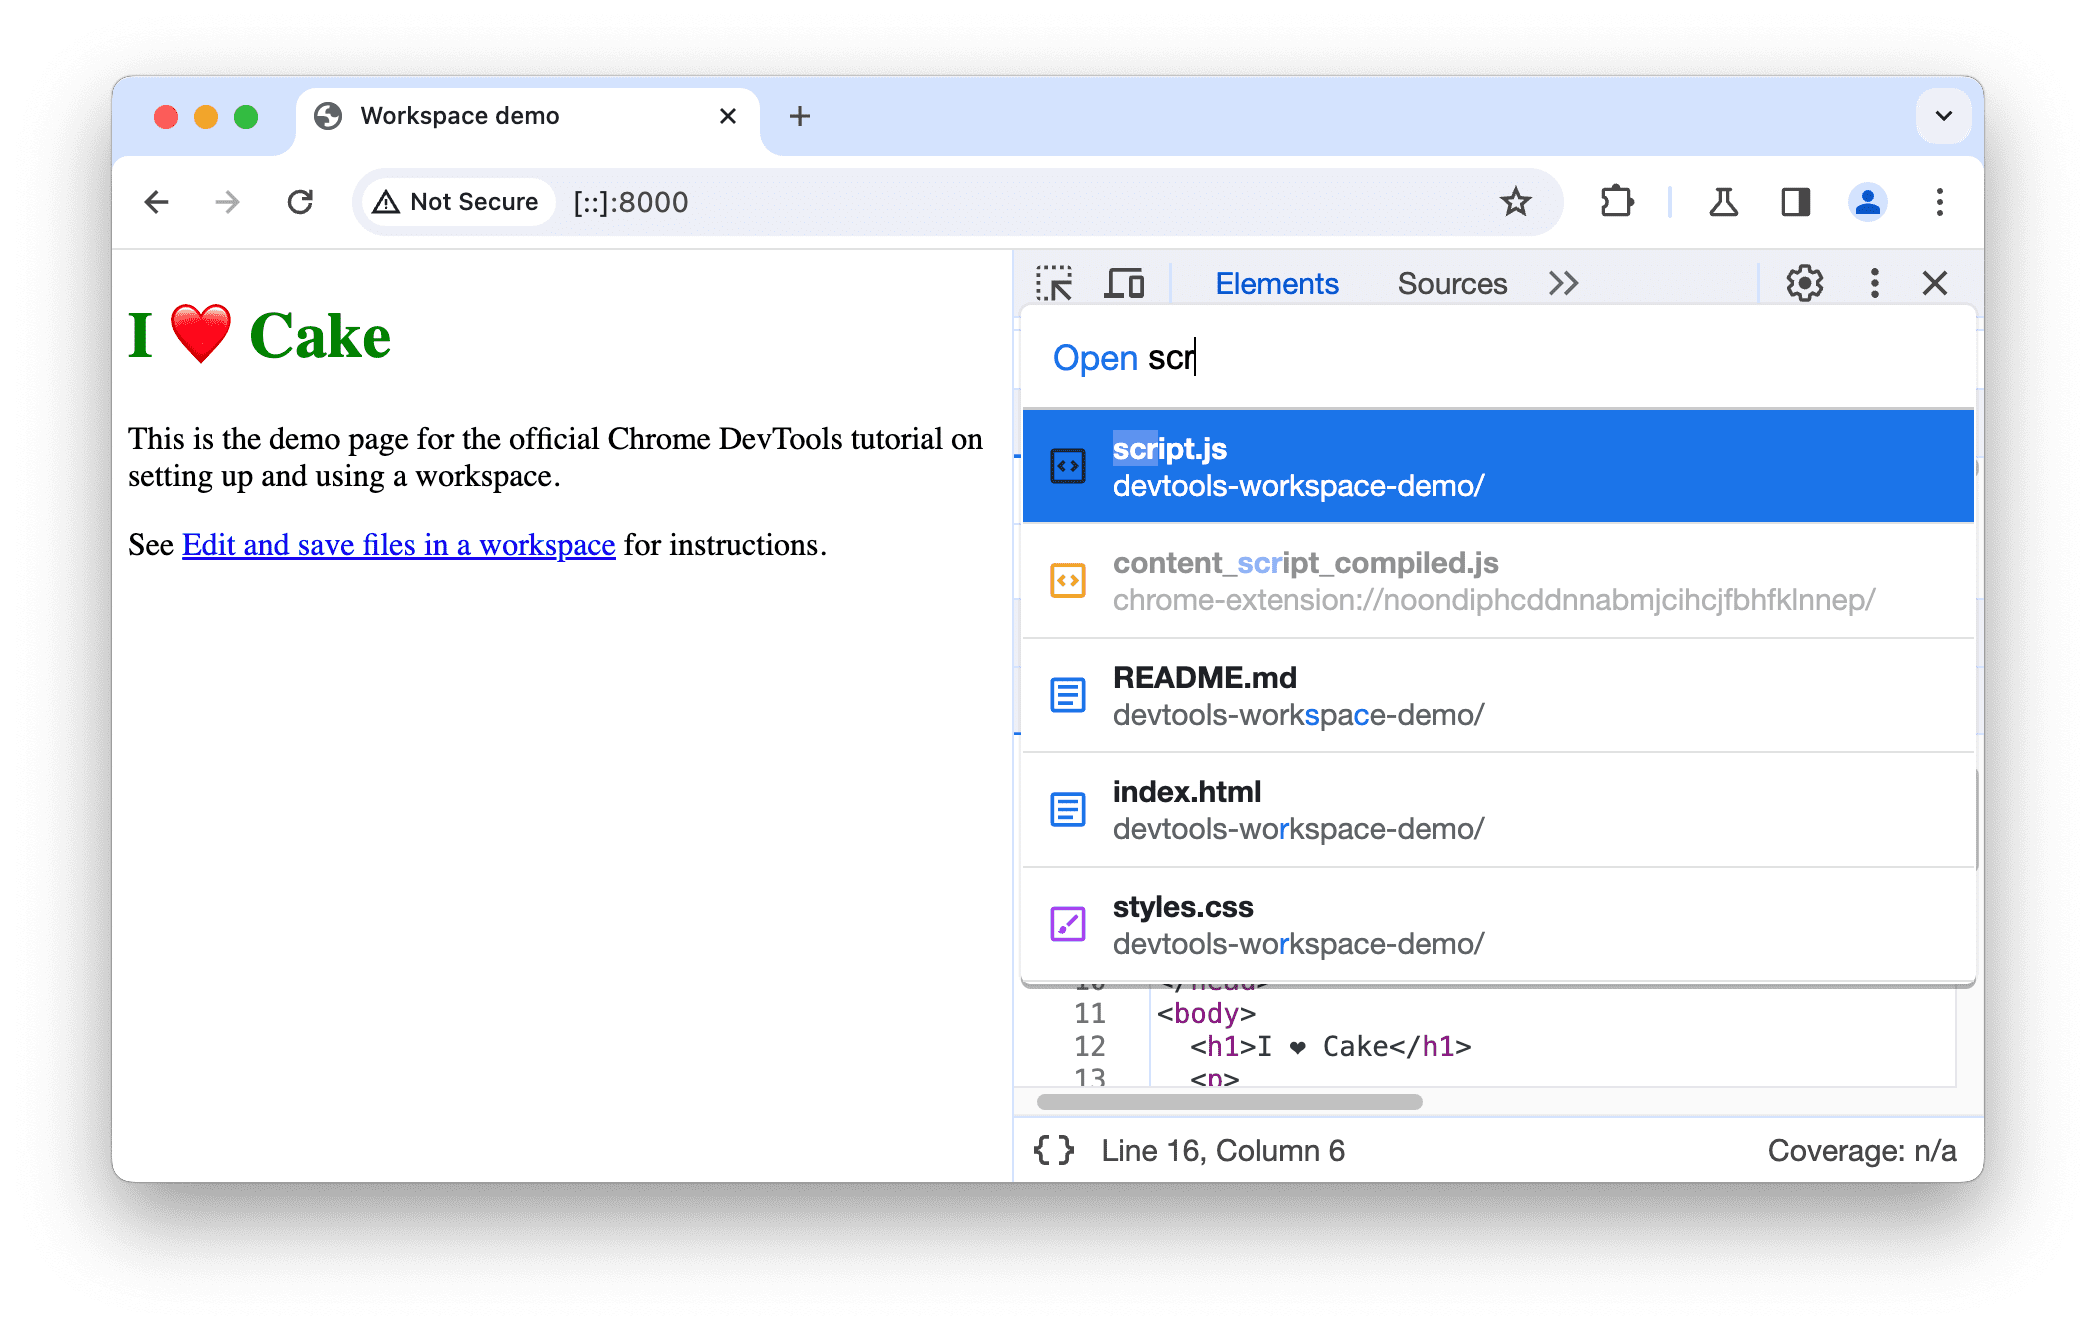This screenshot has width=2096, height=1330.
Task: Click the Open file search input field
Action: 1502,357
